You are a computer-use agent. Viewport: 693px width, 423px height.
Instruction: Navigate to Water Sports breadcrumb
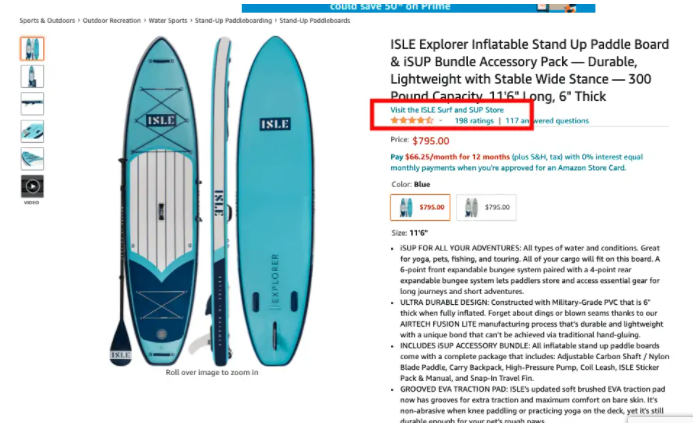click(168, 20)
